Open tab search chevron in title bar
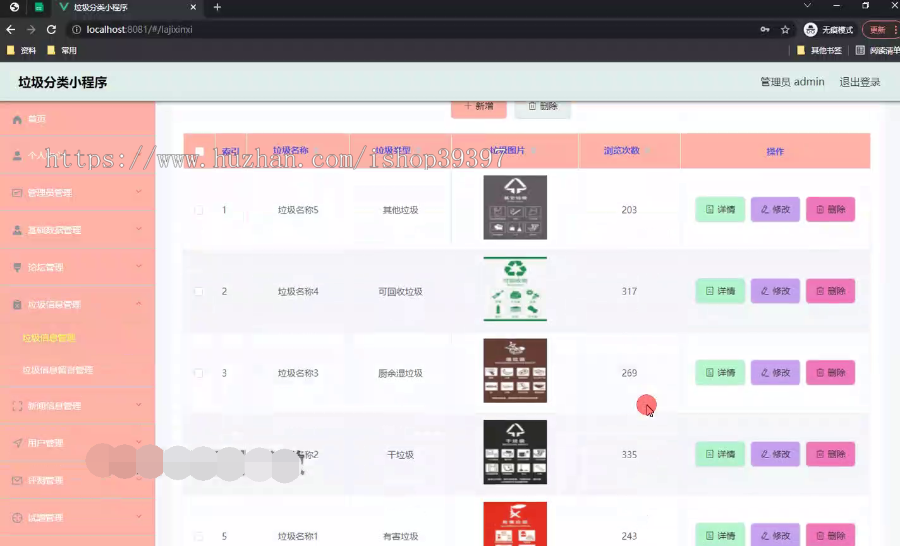The image size is (900, 546). click(807, 5)
